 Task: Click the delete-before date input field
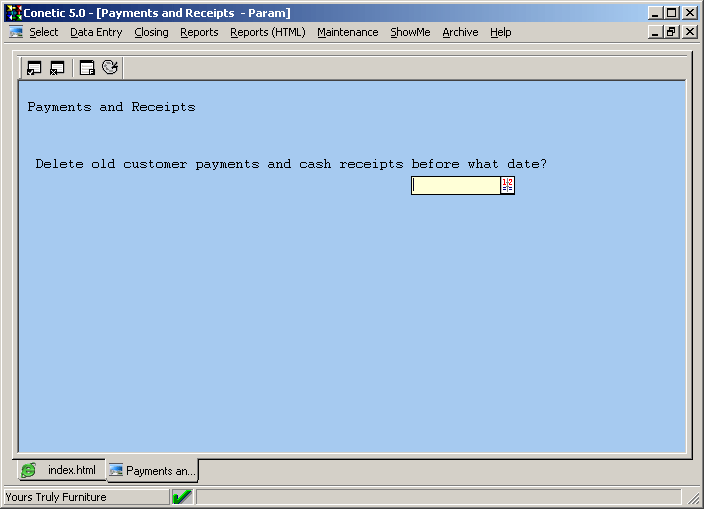point(455,185)
